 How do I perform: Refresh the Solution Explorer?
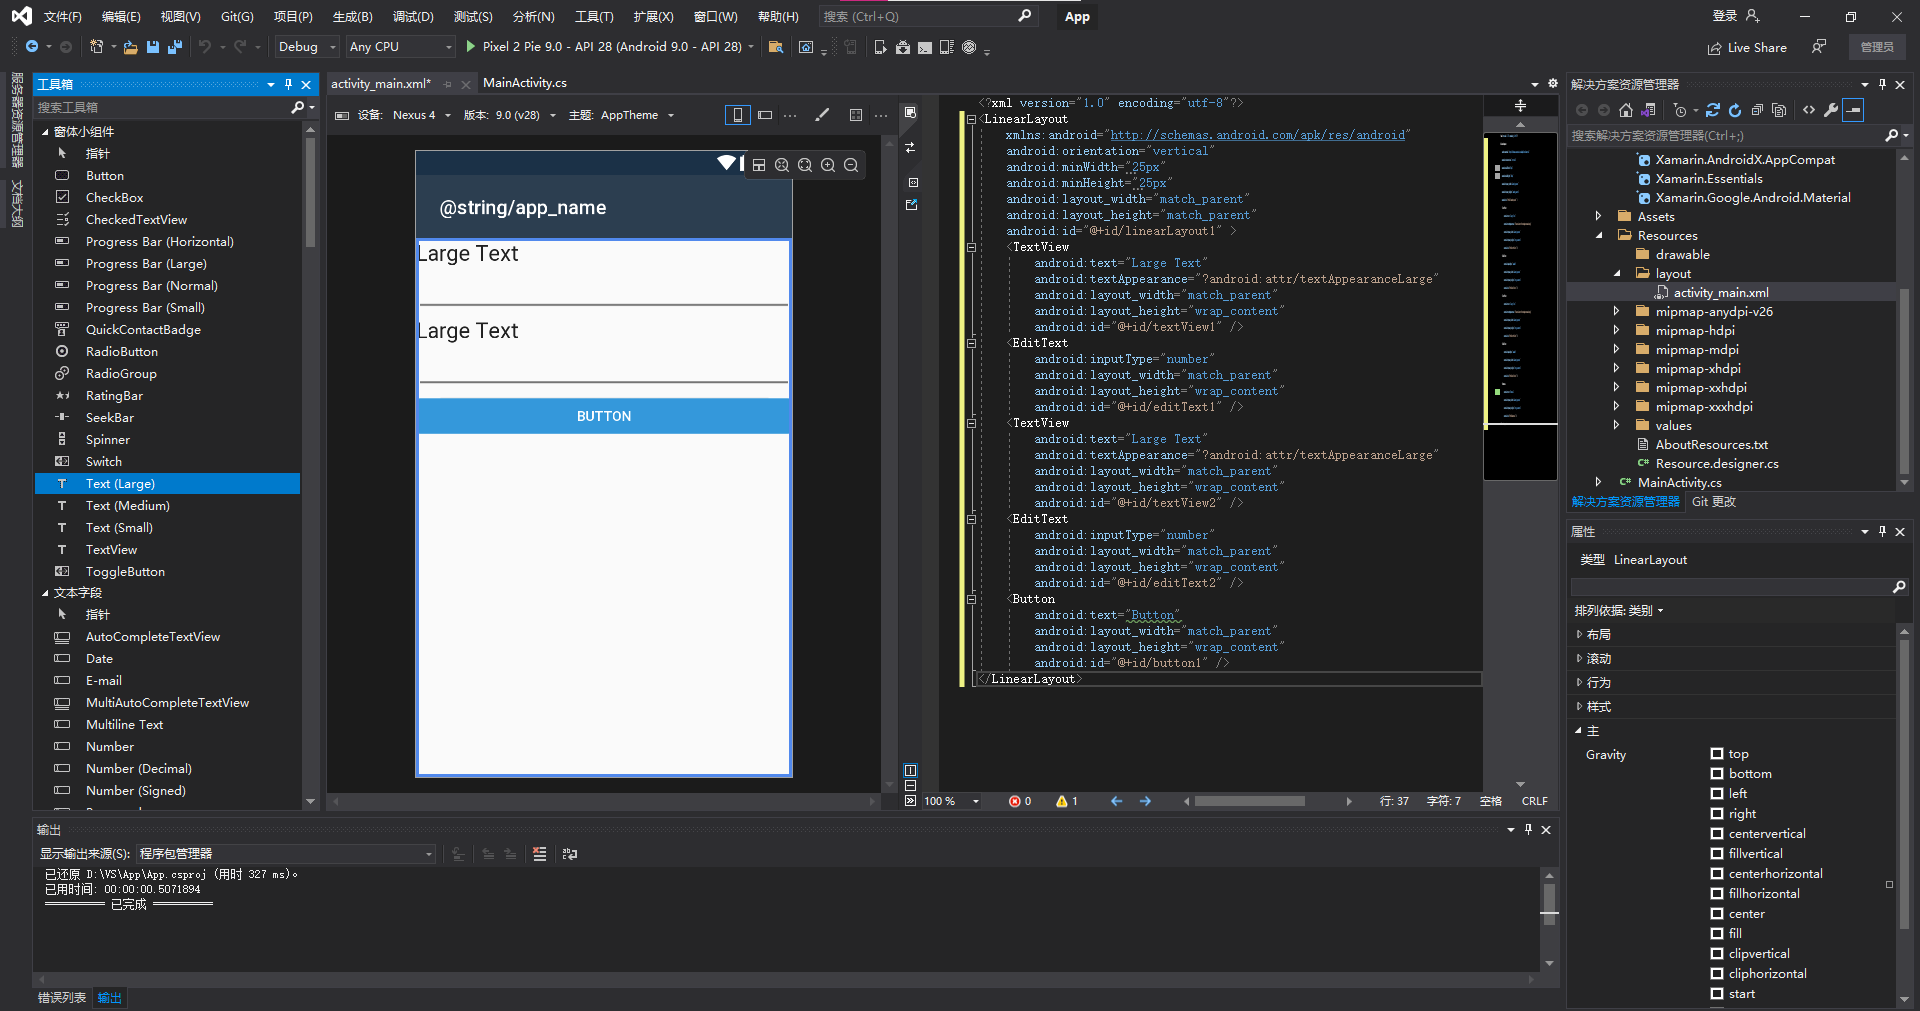pyautogui.click(x=1736, y=110)
